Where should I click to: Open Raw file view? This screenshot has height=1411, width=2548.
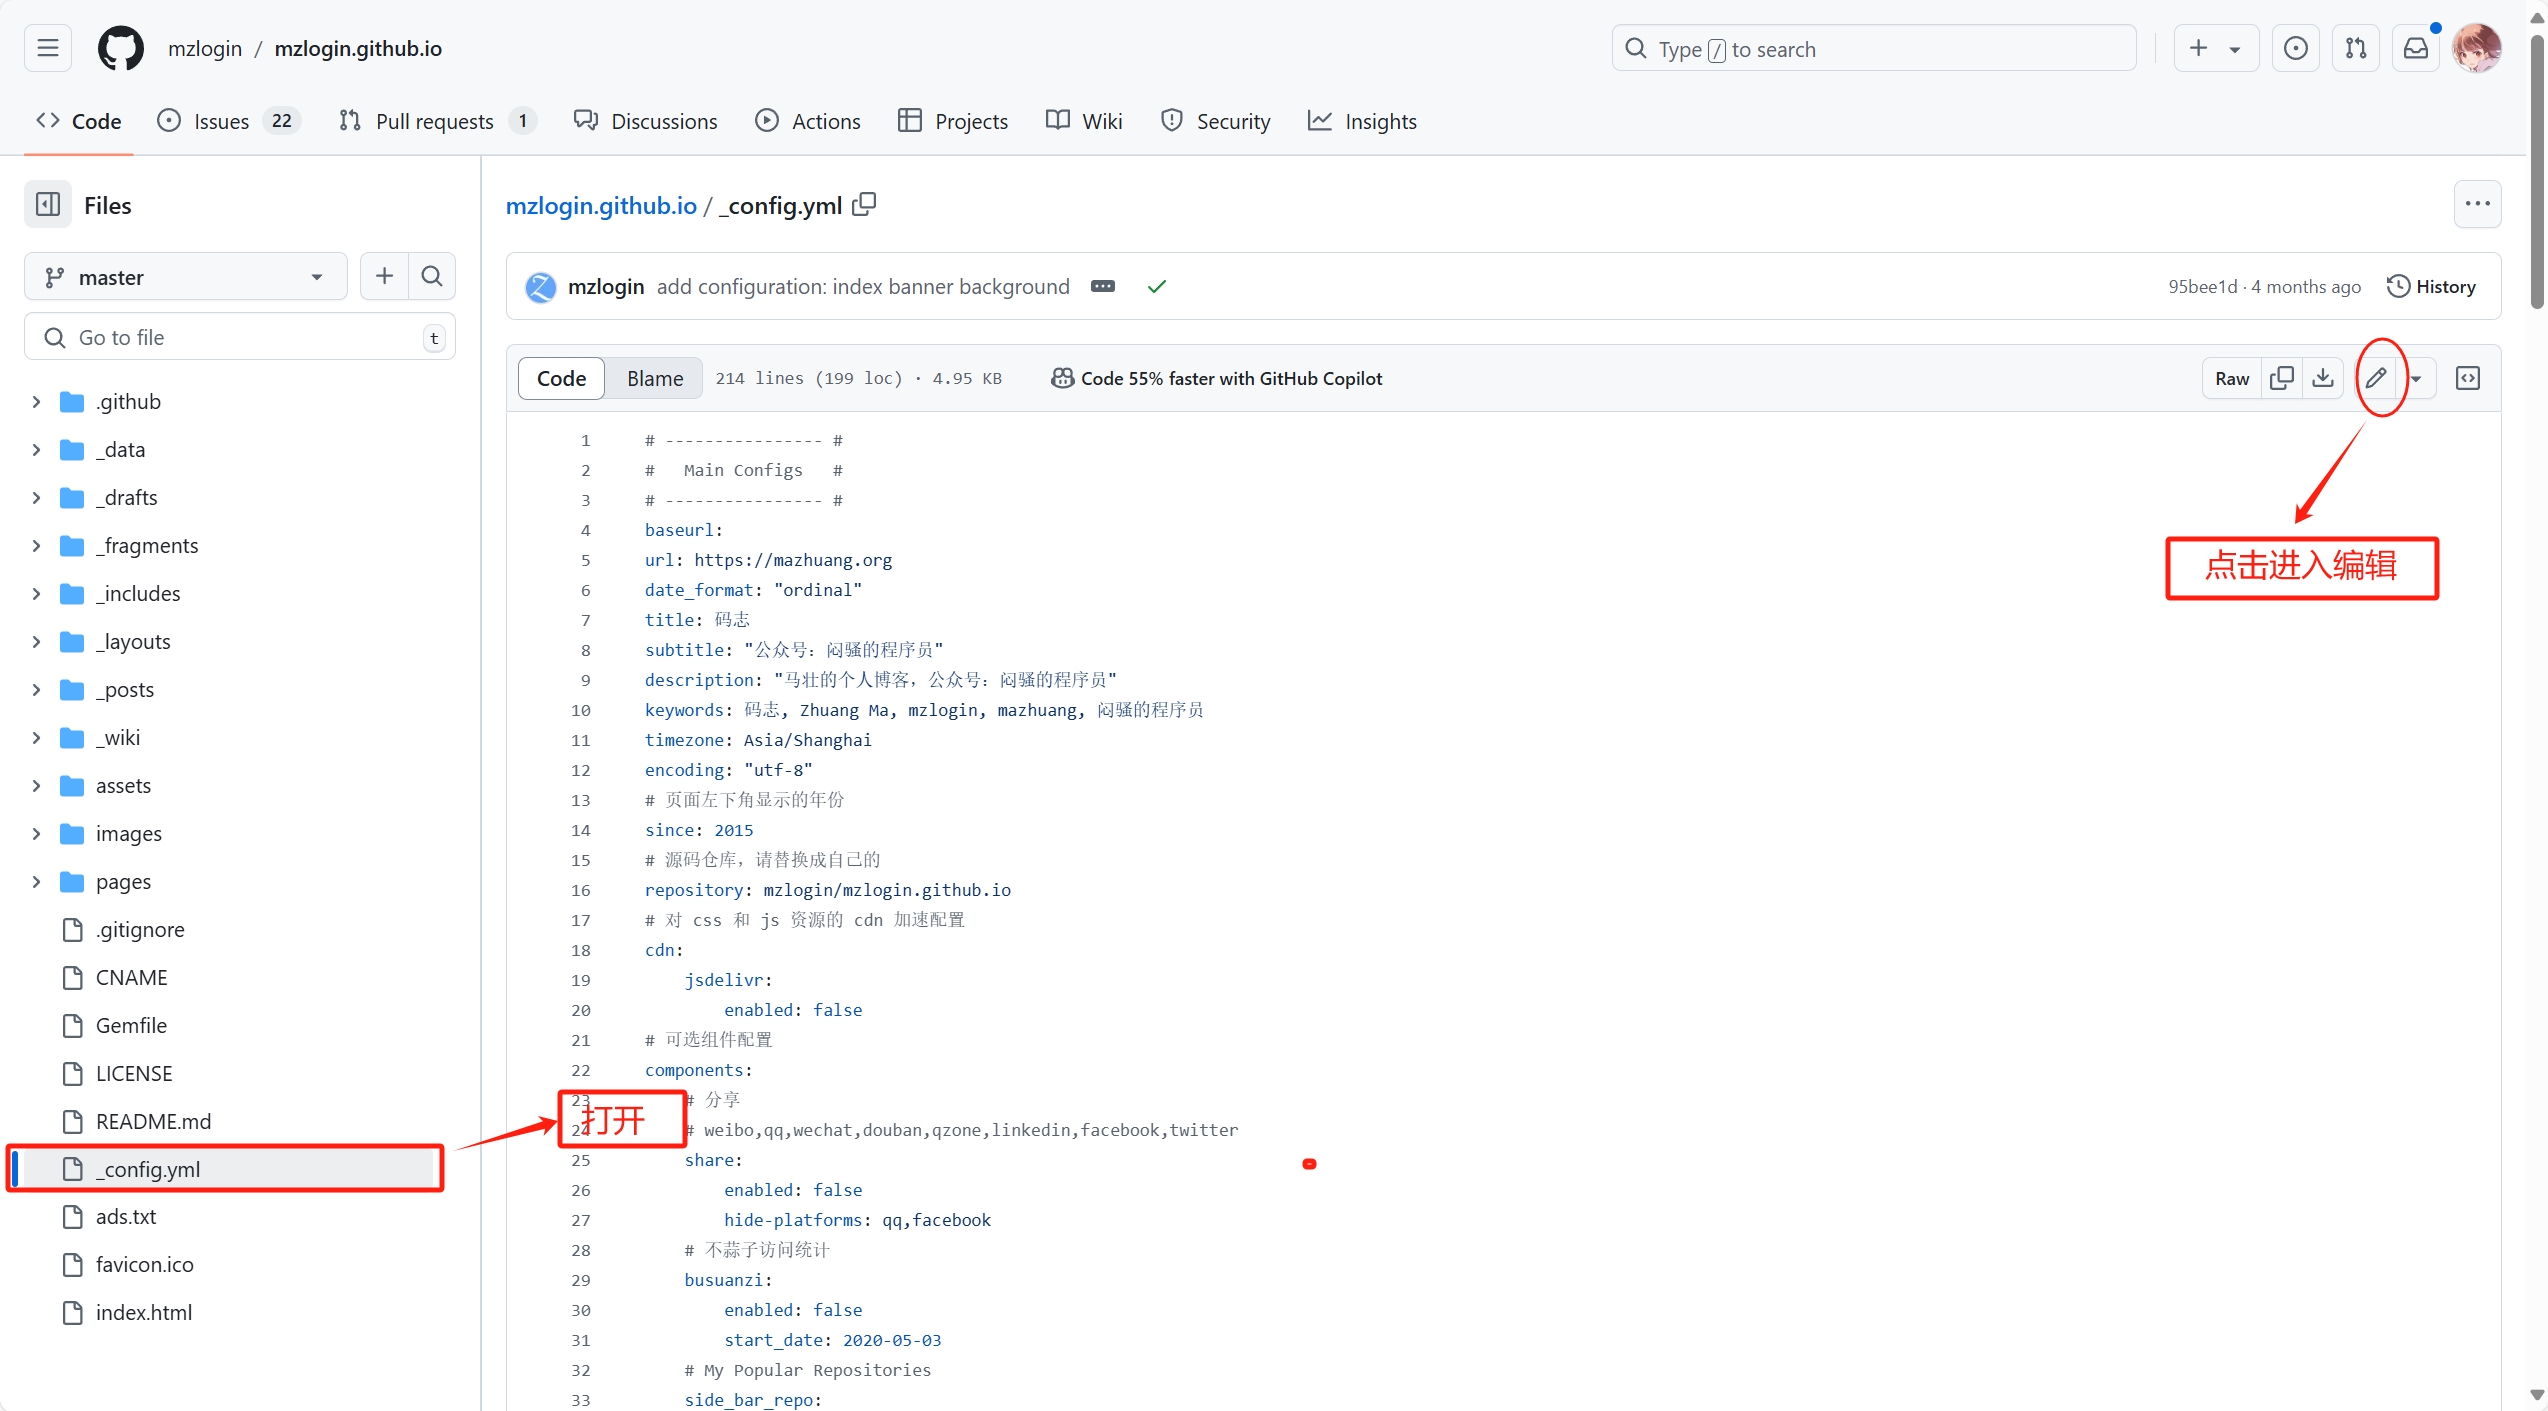(x=2232, y=378)
